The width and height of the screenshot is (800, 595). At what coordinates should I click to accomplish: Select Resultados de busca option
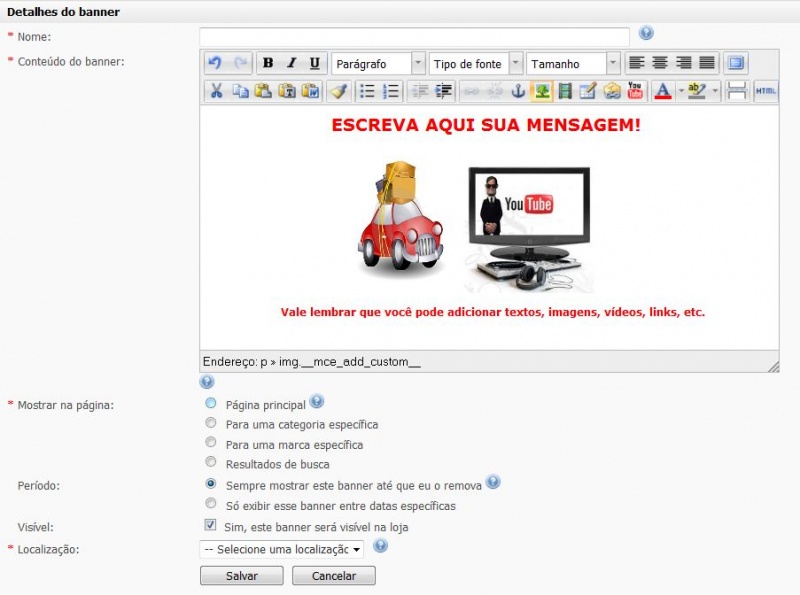point(211,462)
